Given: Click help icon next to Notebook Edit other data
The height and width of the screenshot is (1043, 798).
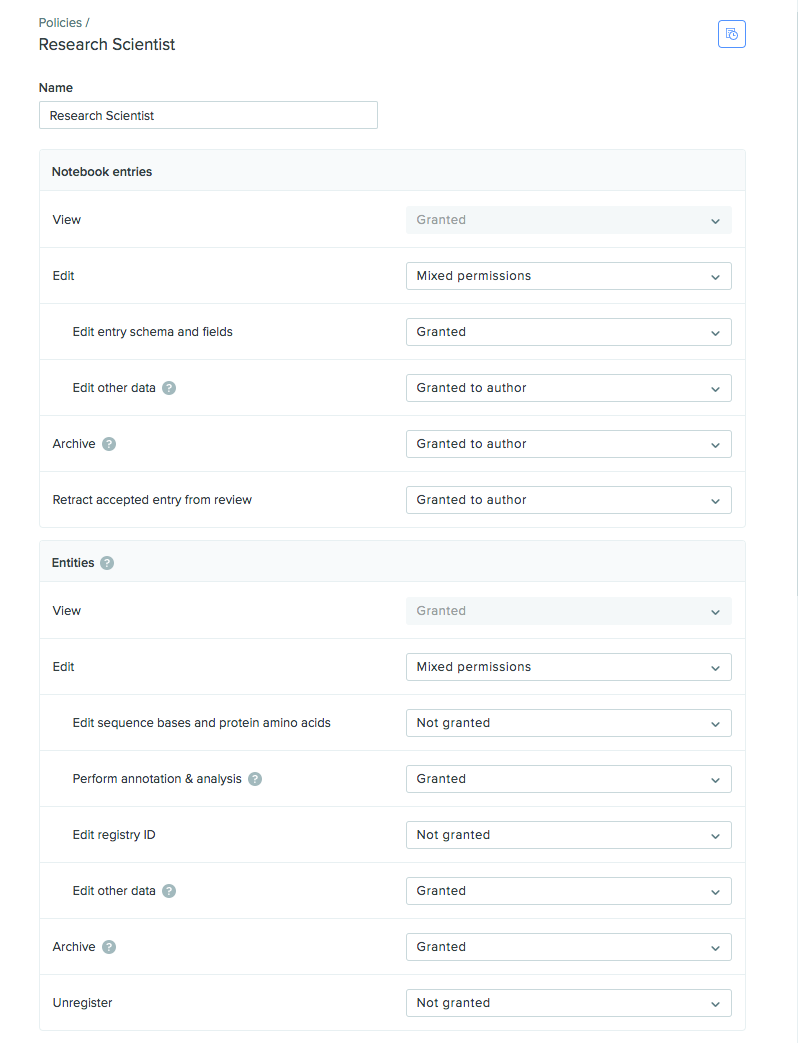Looking at the screenshot, I should [169, 388].
